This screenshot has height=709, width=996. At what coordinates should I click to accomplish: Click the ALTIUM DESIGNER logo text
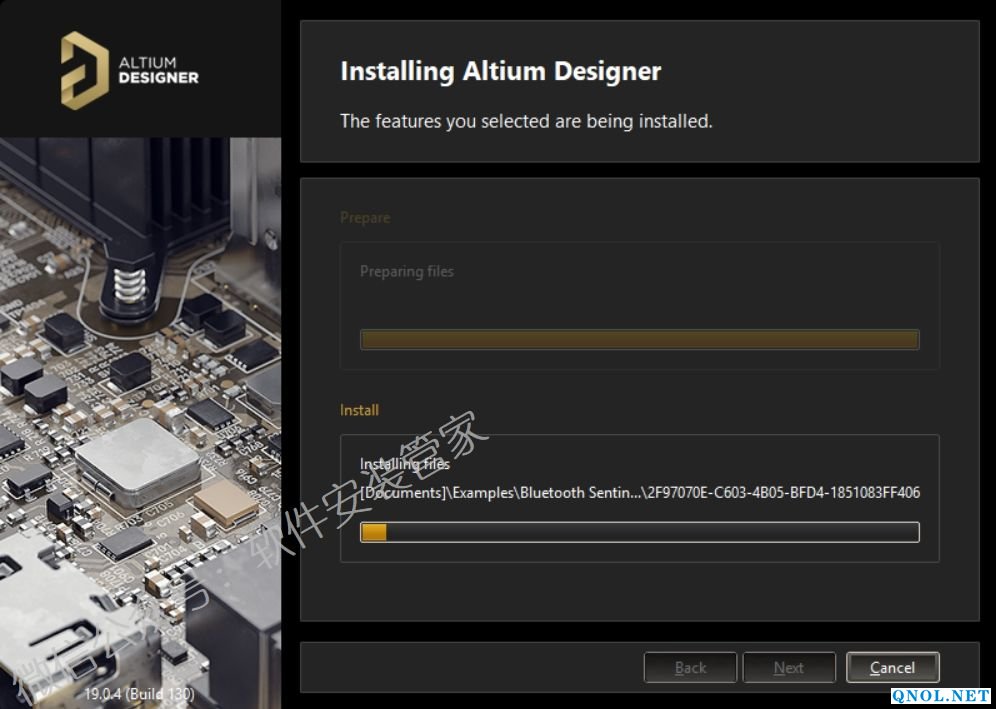[x=158, y=70]
